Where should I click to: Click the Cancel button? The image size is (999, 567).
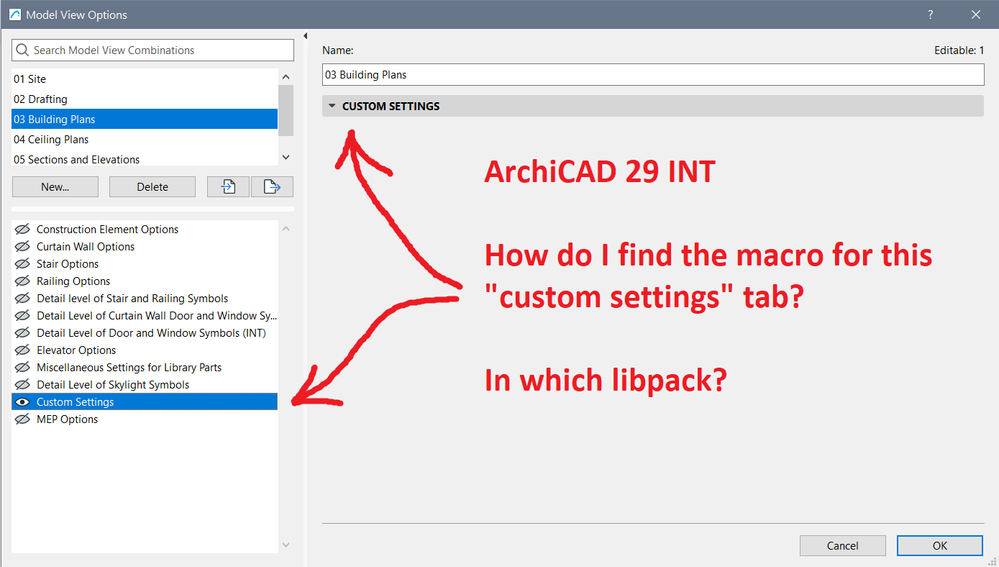[842, 545]
